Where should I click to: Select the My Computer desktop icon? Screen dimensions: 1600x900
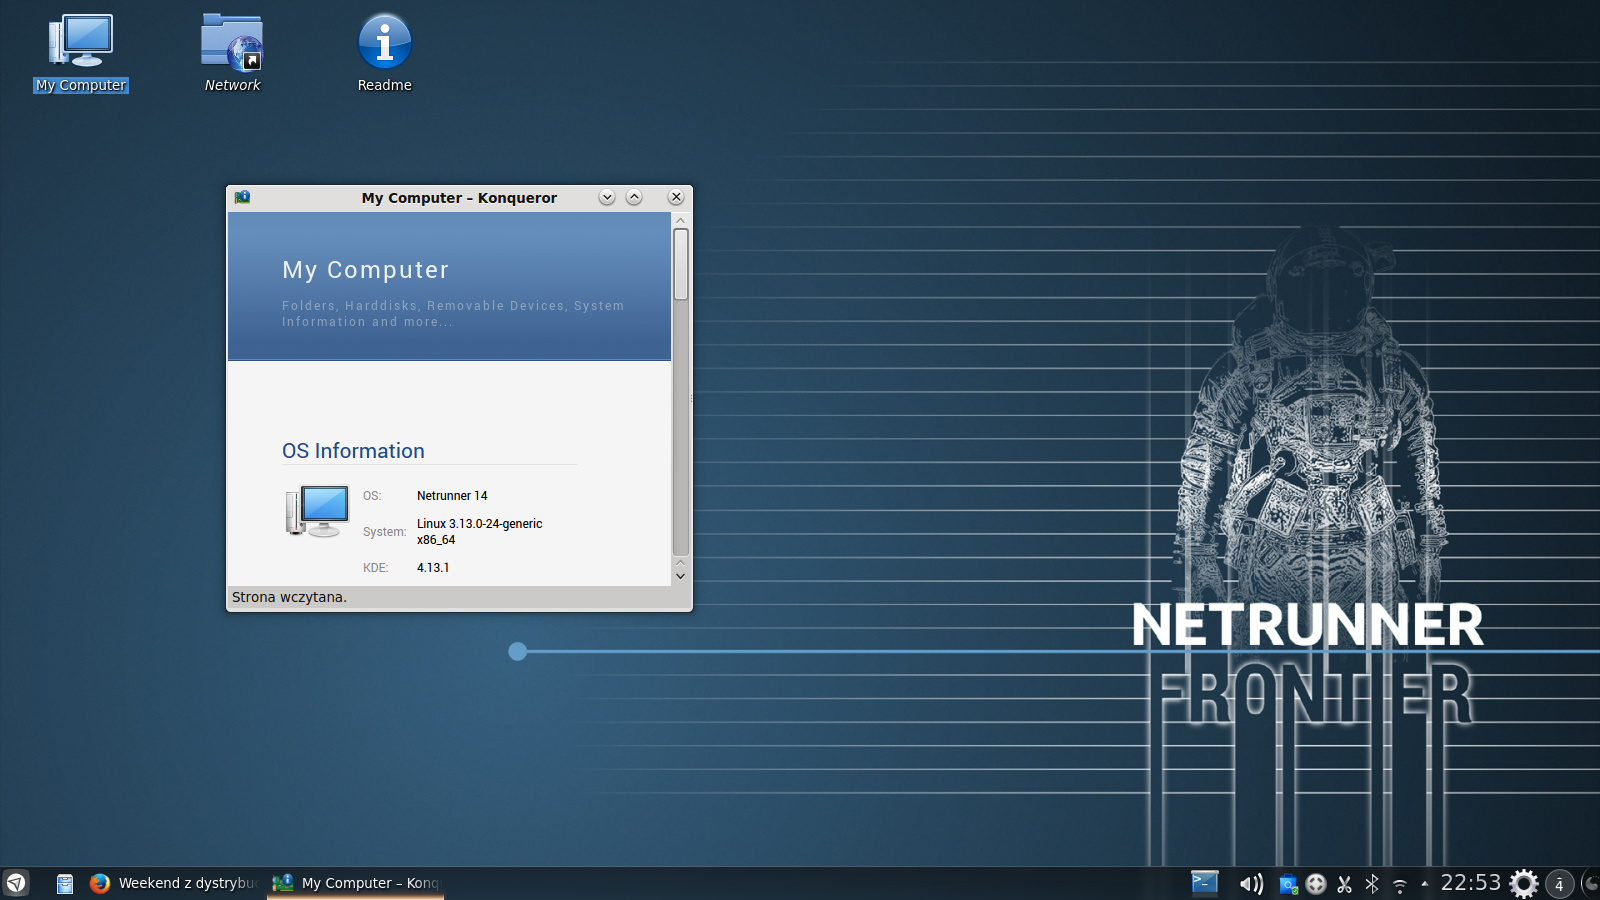click(x=81, y=54)
